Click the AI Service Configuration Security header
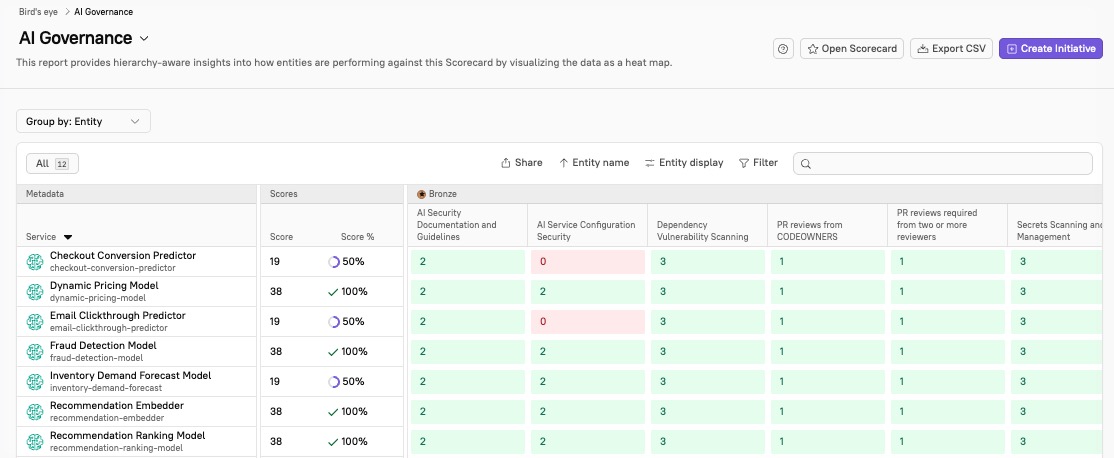This screenshot has height=458, width=1114. click(586, 231)
